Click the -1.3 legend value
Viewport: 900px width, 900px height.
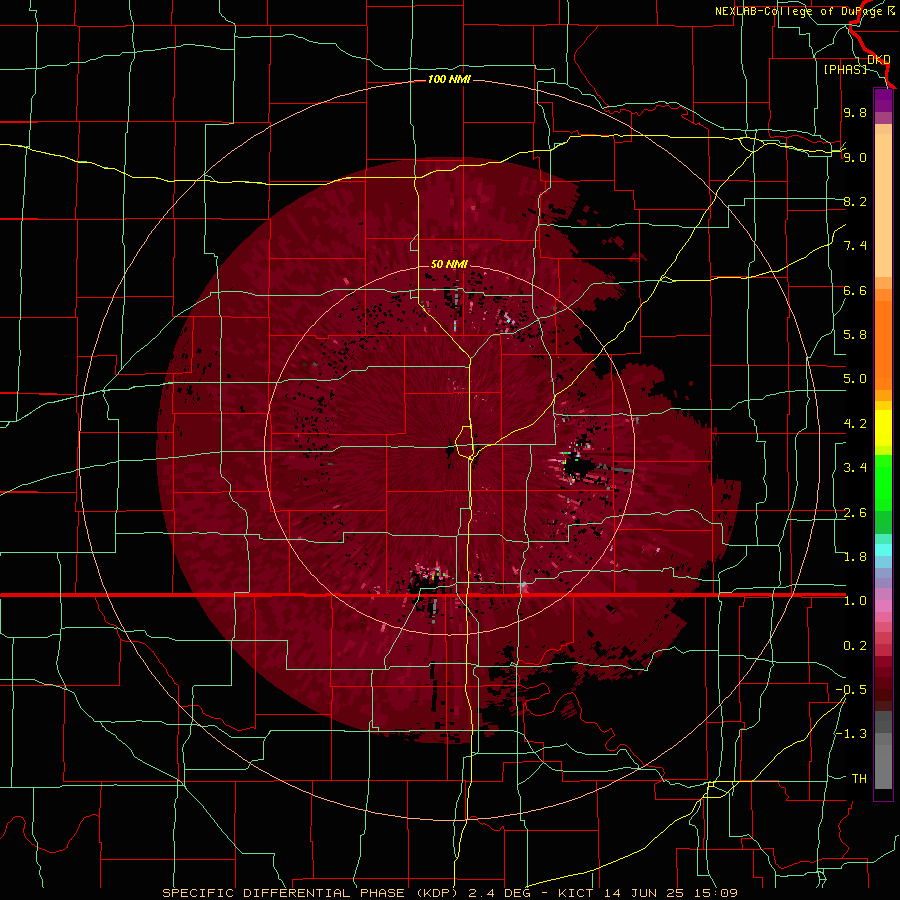(851, 734)
